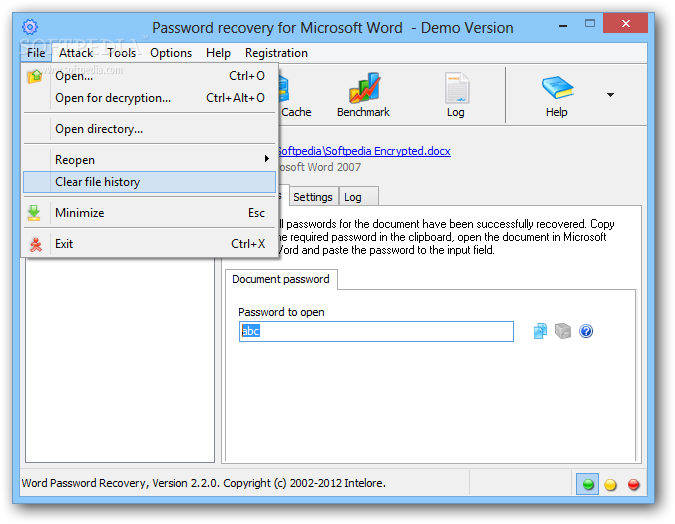The width and height of the screenshot is (675, 524).
Task: Switch to the Settings tab
Action: coord(313,197)
